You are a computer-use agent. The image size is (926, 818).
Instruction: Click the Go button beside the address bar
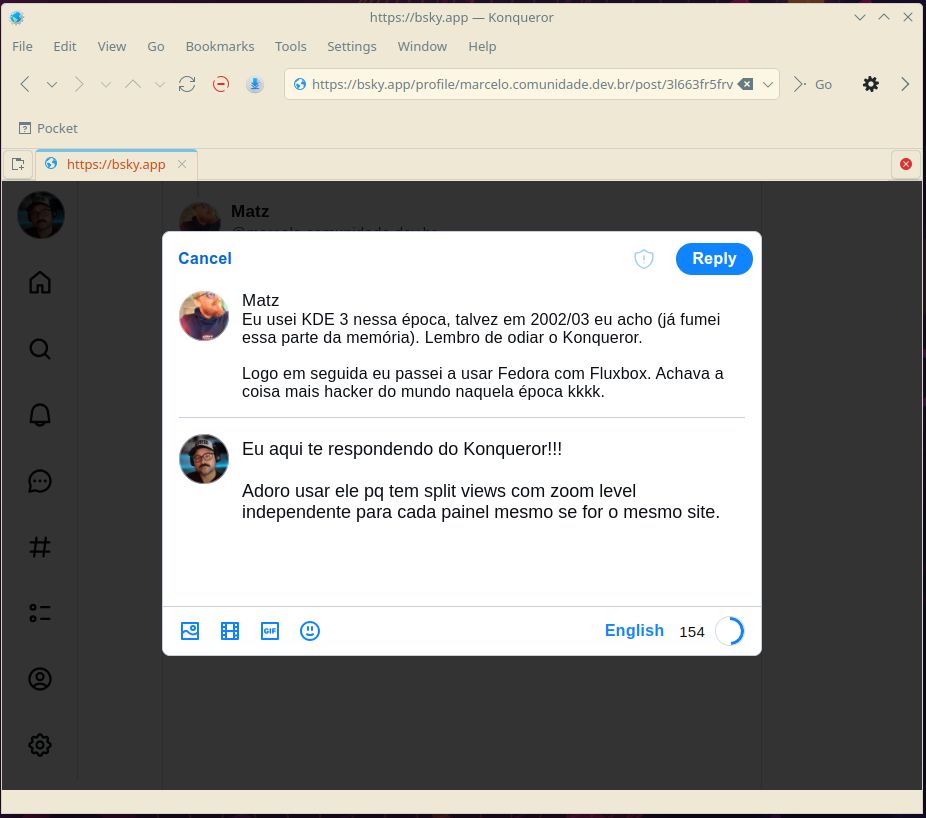813,84
